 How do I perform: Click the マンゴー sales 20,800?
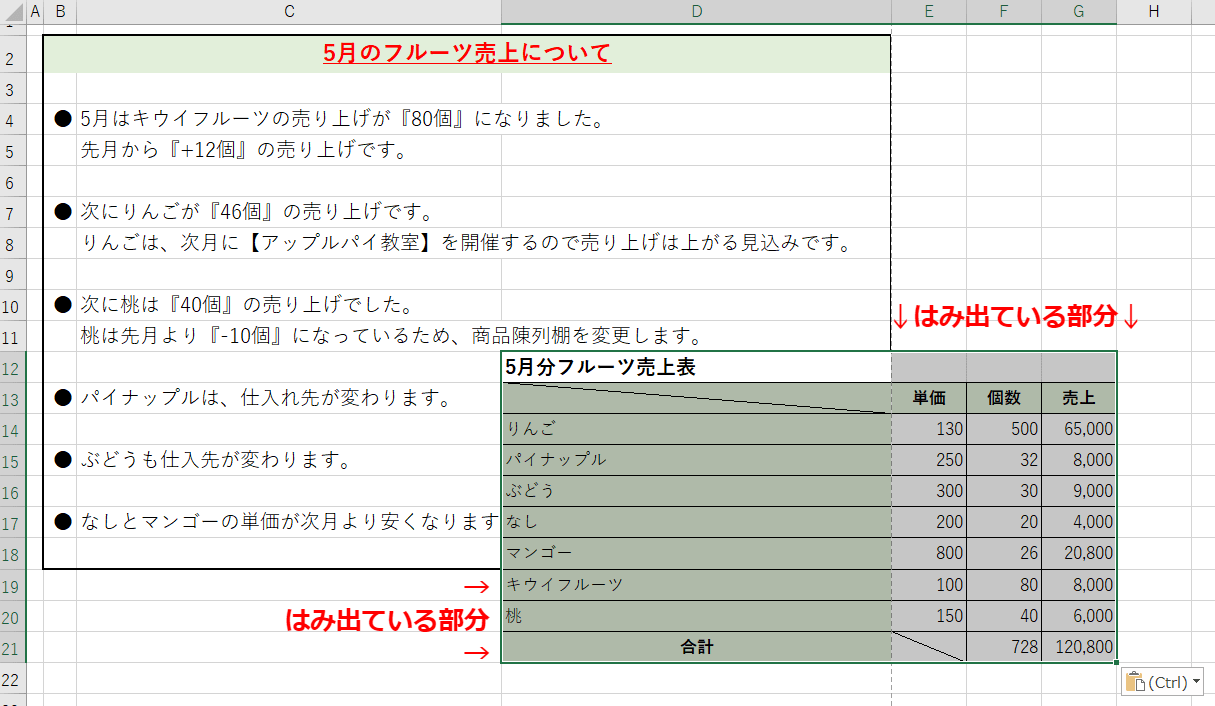(x=1079, y=553)
